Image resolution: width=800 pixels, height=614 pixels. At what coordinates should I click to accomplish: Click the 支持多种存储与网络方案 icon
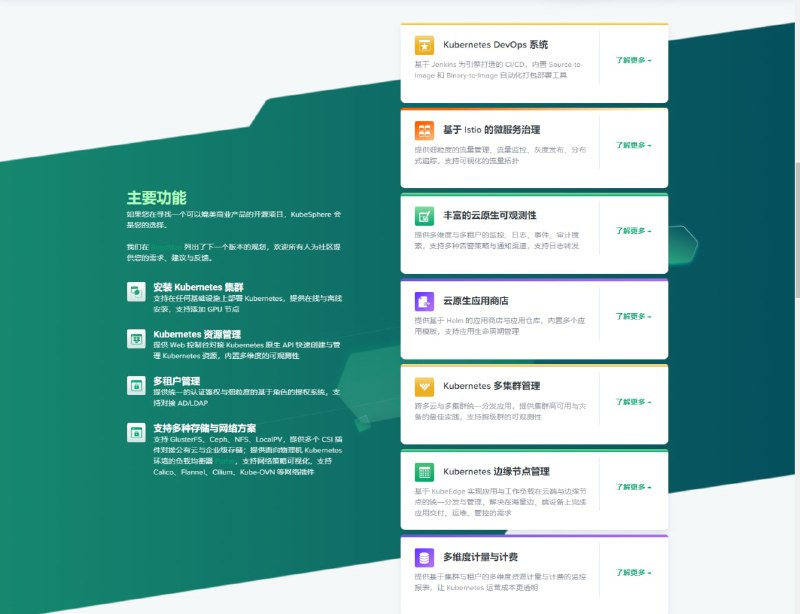pyautogui.click(x=136, y=432)
